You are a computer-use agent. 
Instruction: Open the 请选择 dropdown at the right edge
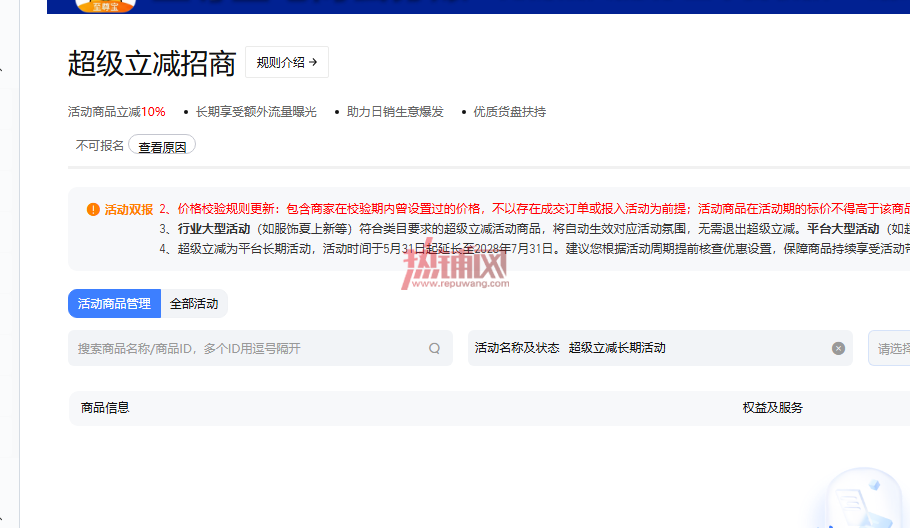pyautogui.click(x=889, y=348)
